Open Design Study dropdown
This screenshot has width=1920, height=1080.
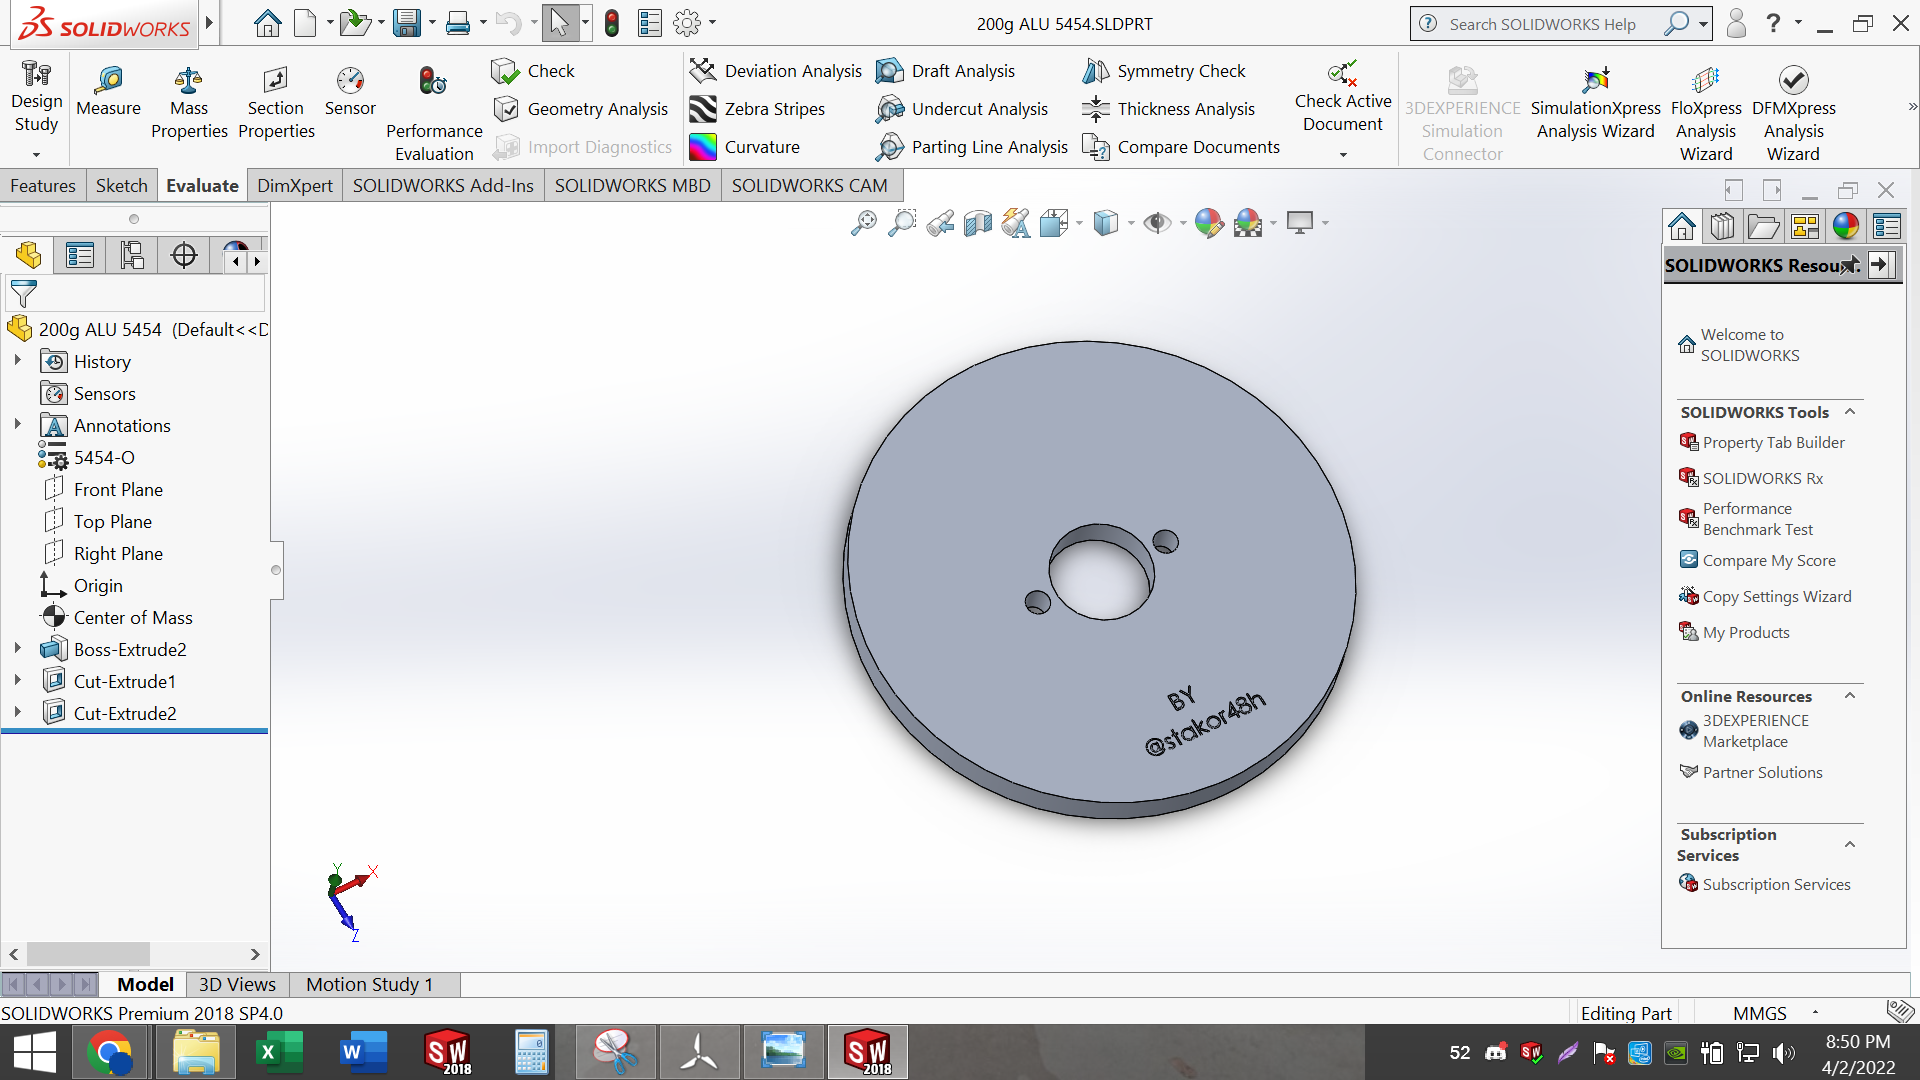(36, 154)
